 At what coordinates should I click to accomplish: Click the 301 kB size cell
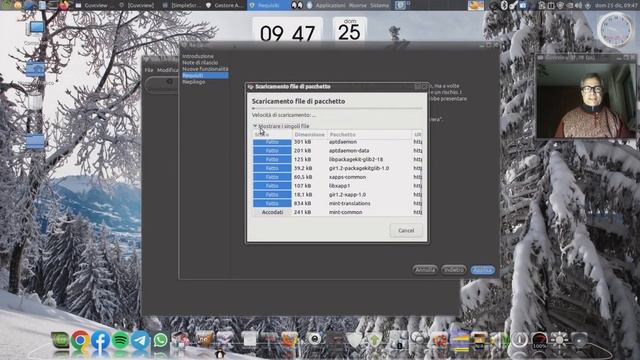(302, 142)
